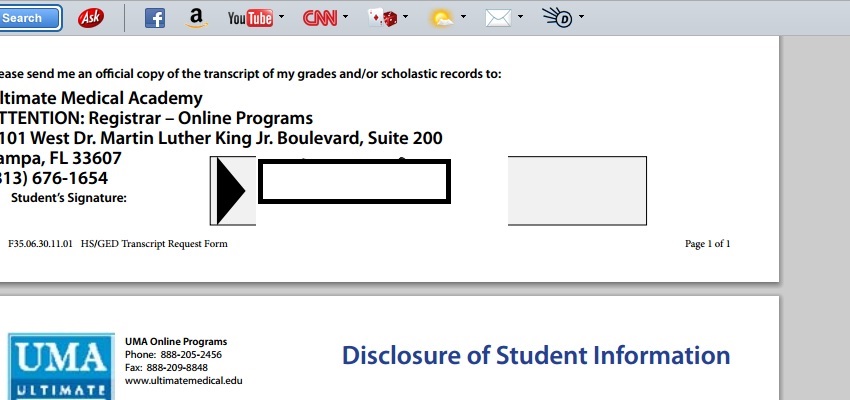This screenshot has width=850, height=400.
Task: Click the 'Phone: 888-205-2456' line
Action: click(173, 354)
